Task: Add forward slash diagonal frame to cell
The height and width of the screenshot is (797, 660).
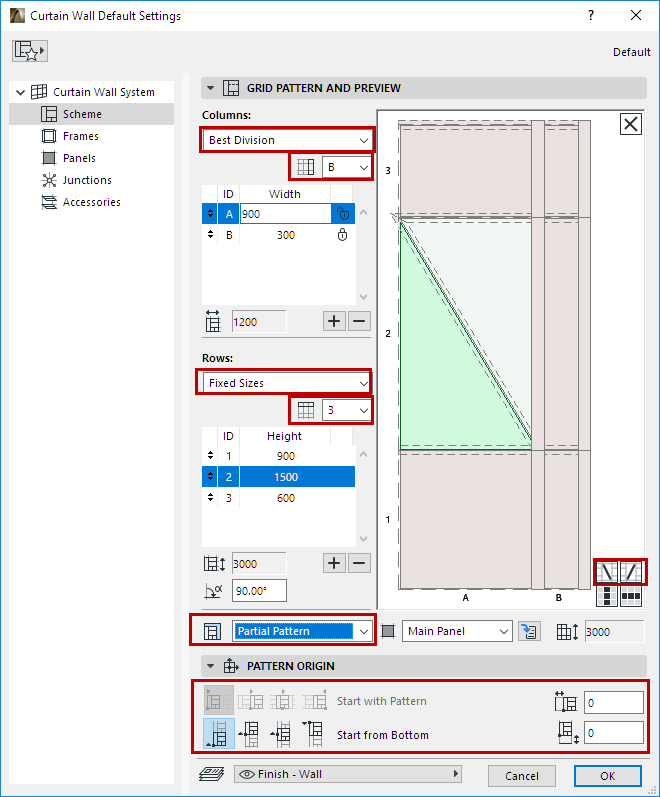Action: tap(631, 572)
